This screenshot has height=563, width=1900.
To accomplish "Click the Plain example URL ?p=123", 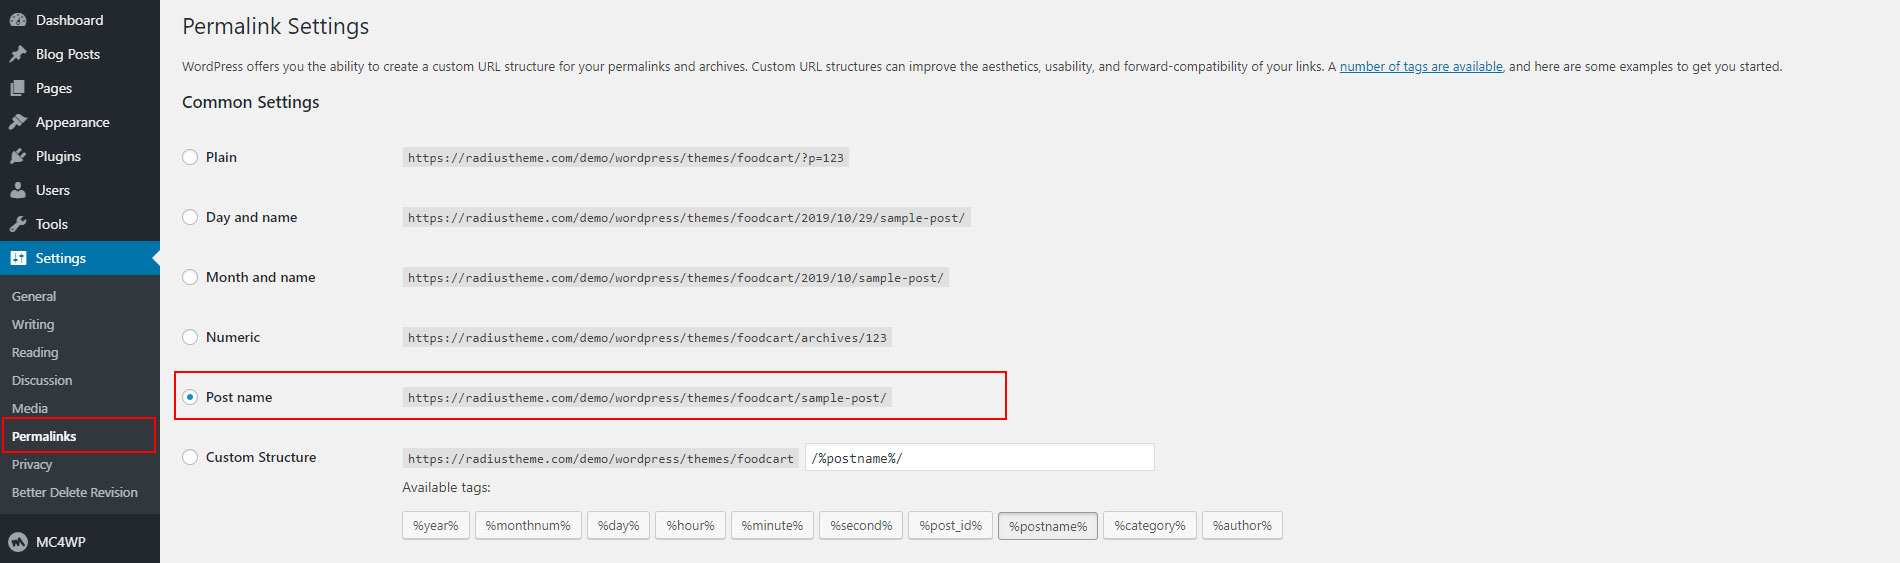I will click(626, 157).
